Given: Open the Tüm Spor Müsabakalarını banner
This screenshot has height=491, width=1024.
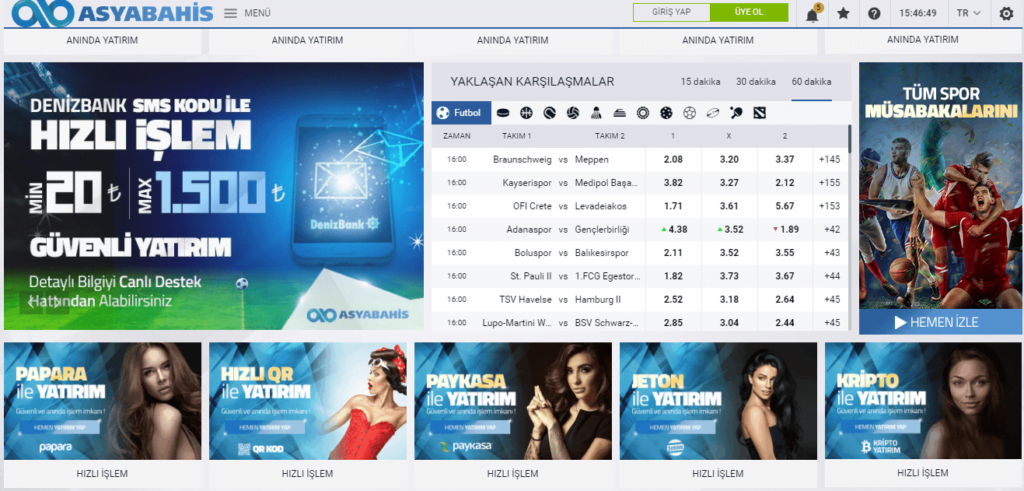Looking at the screenshot, I should coord(940,186).
